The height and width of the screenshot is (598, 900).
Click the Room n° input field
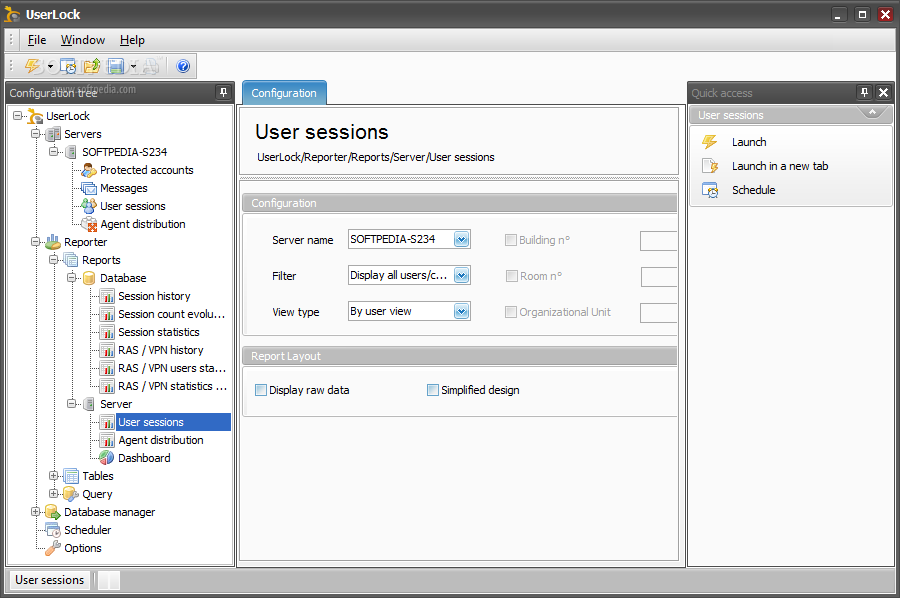(x=659, y=277)
